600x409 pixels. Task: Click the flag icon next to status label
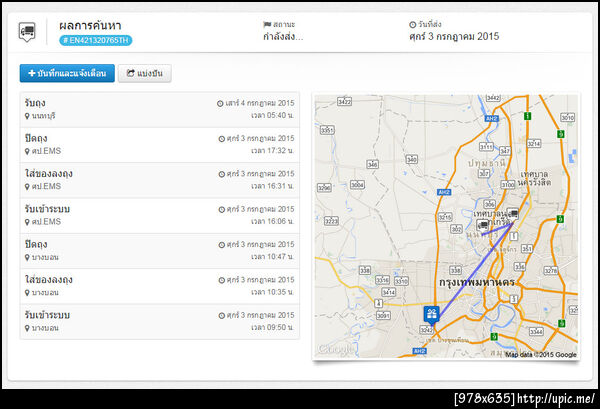(267, 24)
